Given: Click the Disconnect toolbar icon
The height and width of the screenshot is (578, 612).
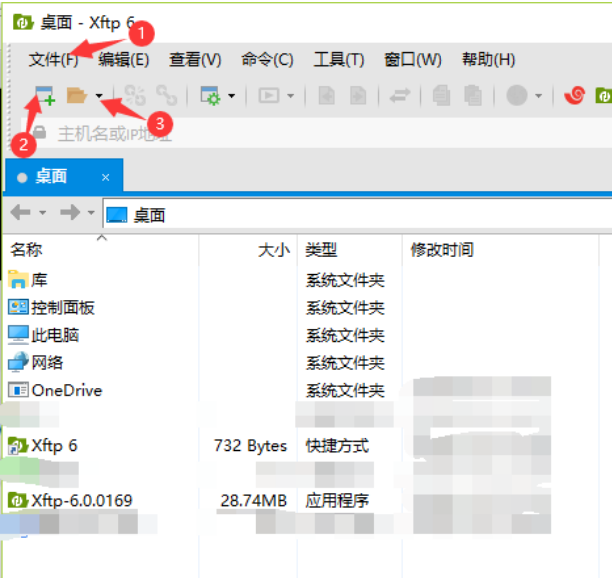Looking at the screenshot, I should 167,96.
